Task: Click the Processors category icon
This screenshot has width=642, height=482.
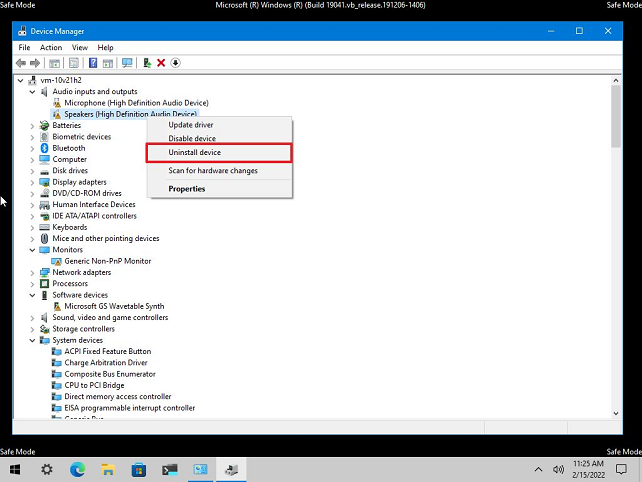Action: (44, 284)
